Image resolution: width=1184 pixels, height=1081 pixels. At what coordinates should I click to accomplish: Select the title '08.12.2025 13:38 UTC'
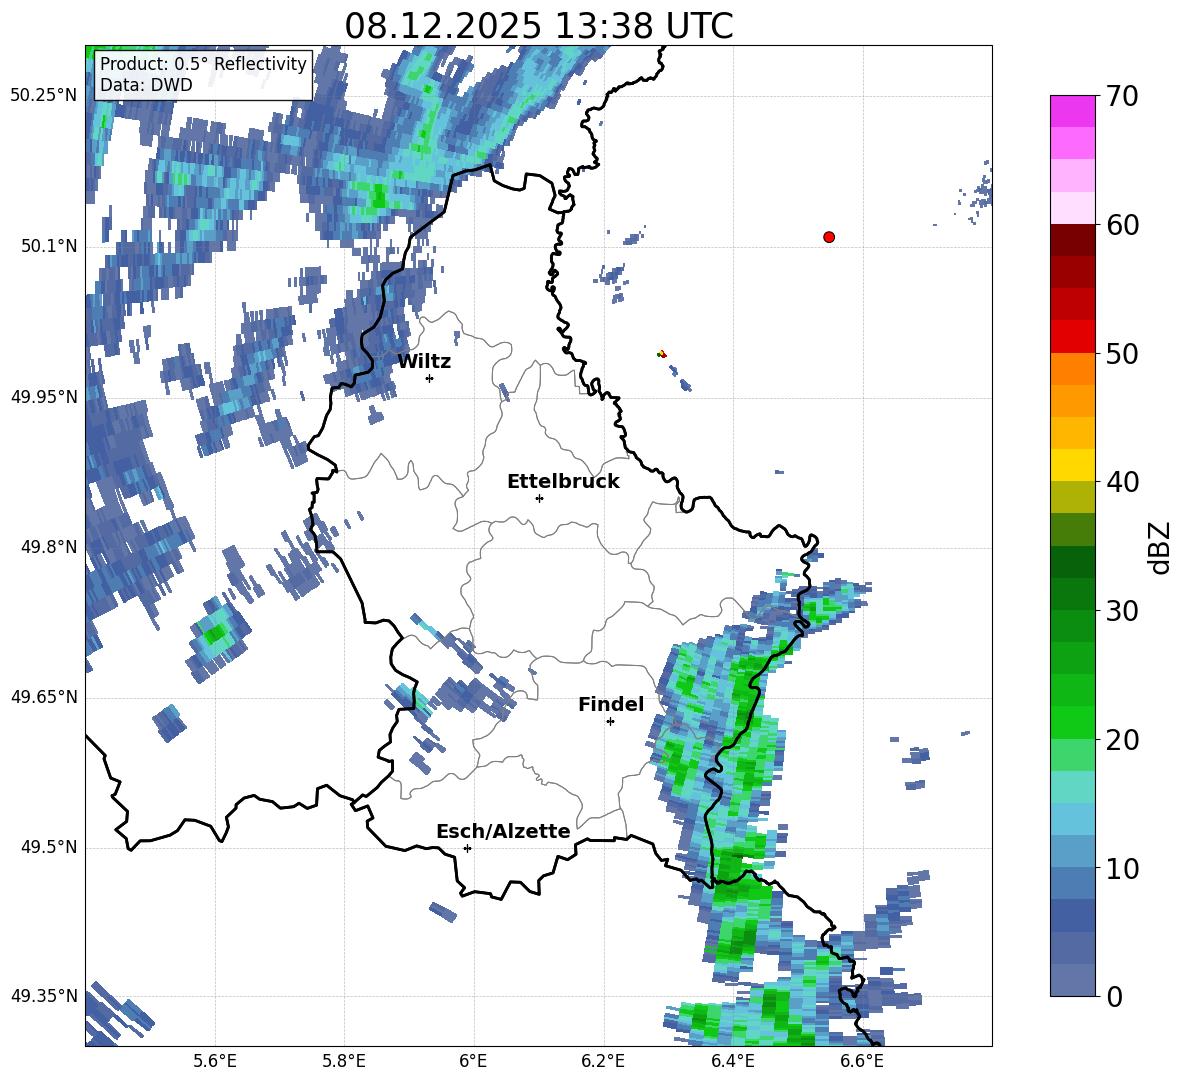pyautogui.click(x=538, y=26)
